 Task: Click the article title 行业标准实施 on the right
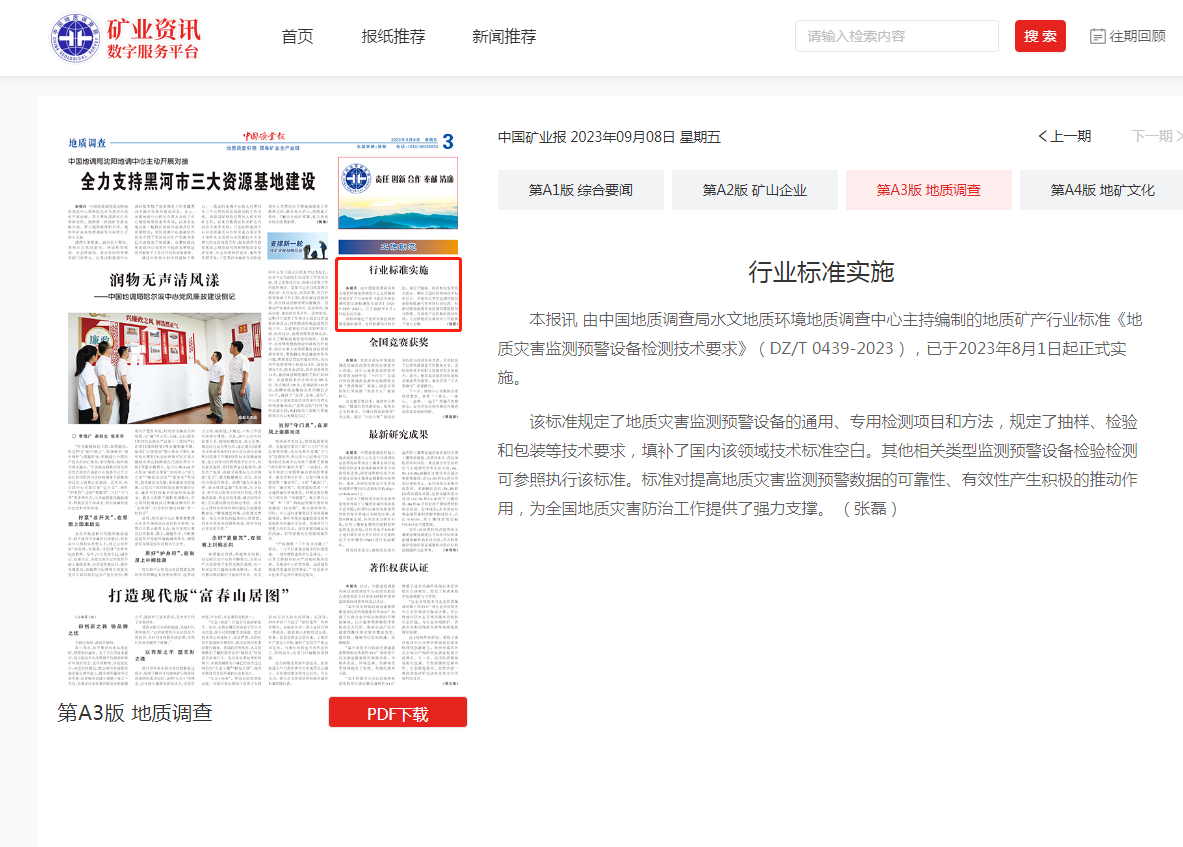821,272
